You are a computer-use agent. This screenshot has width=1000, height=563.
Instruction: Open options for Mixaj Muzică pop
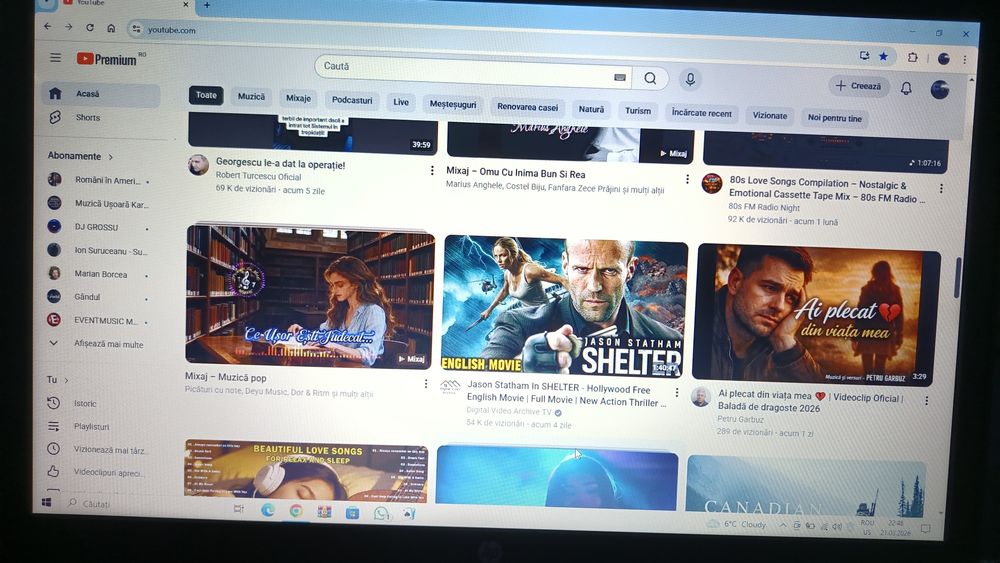pyautogui.click(x=425, y=383)
